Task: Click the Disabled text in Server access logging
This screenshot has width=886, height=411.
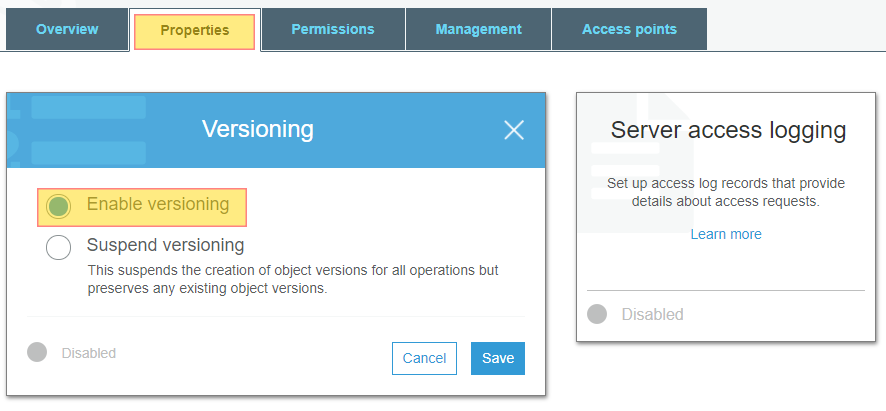Action: (x=653, y=314)
